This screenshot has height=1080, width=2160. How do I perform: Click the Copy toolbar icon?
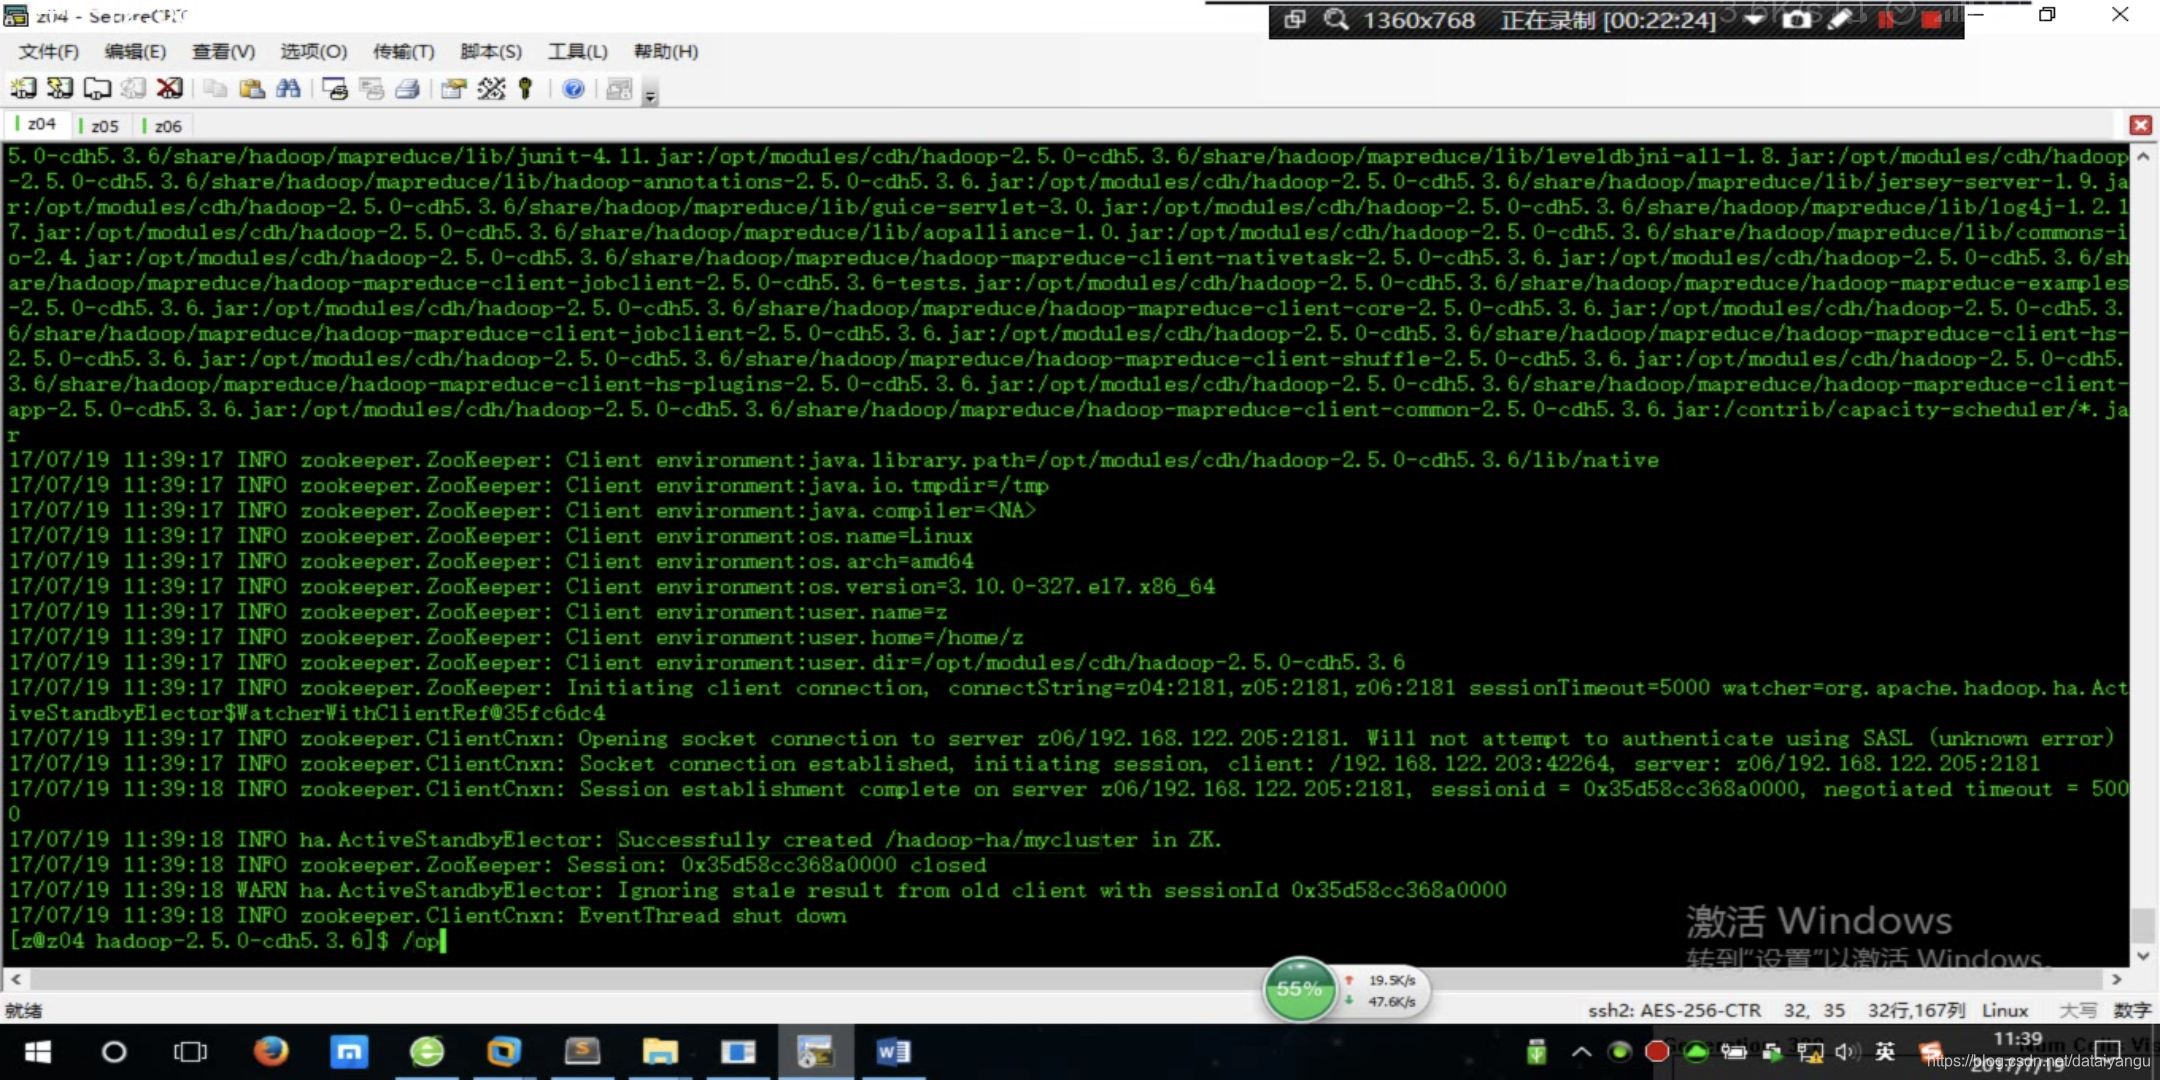tap(215, 89)
